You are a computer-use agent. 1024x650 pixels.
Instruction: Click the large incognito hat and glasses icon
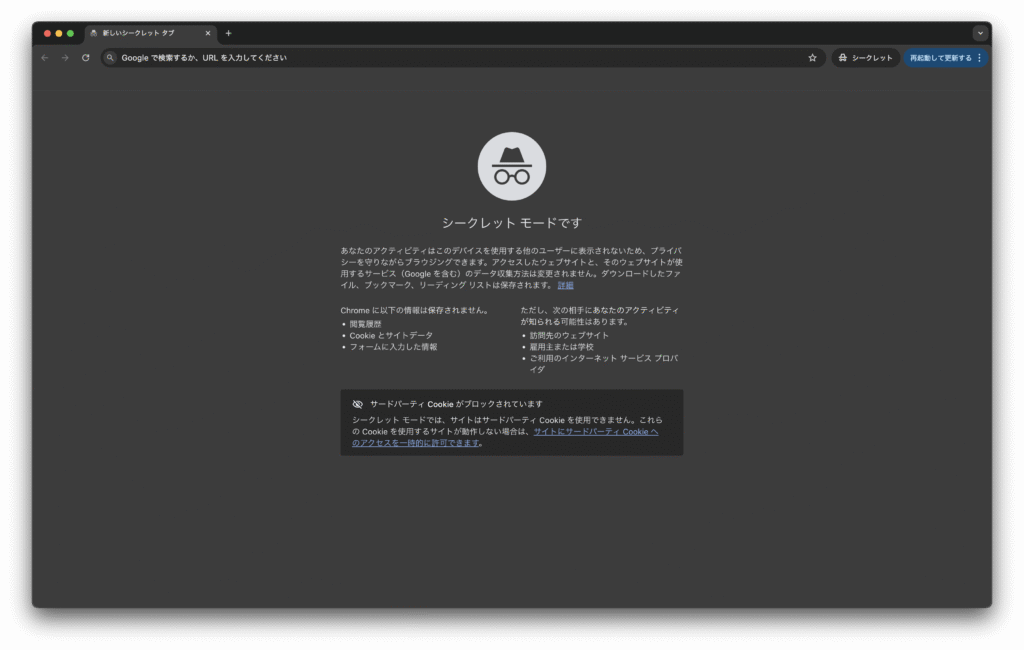[x=512, y=167]
